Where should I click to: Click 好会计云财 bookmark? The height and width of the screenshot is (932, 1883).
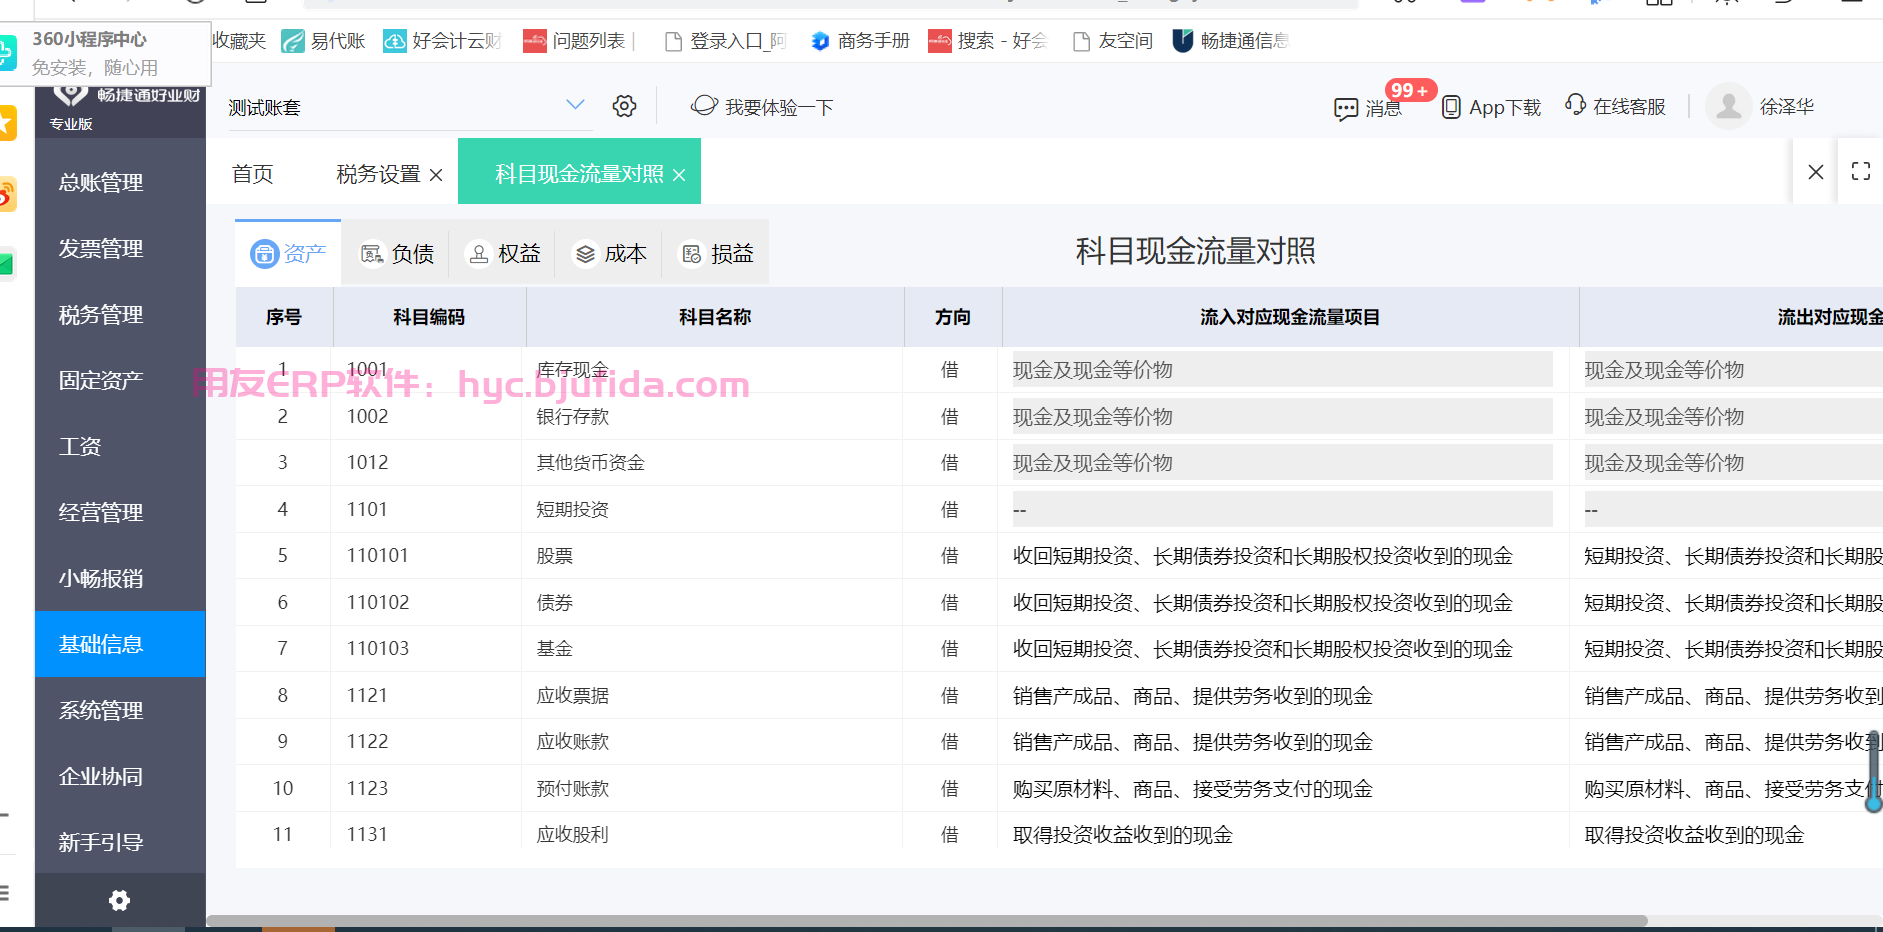click(x=443, y=41)
